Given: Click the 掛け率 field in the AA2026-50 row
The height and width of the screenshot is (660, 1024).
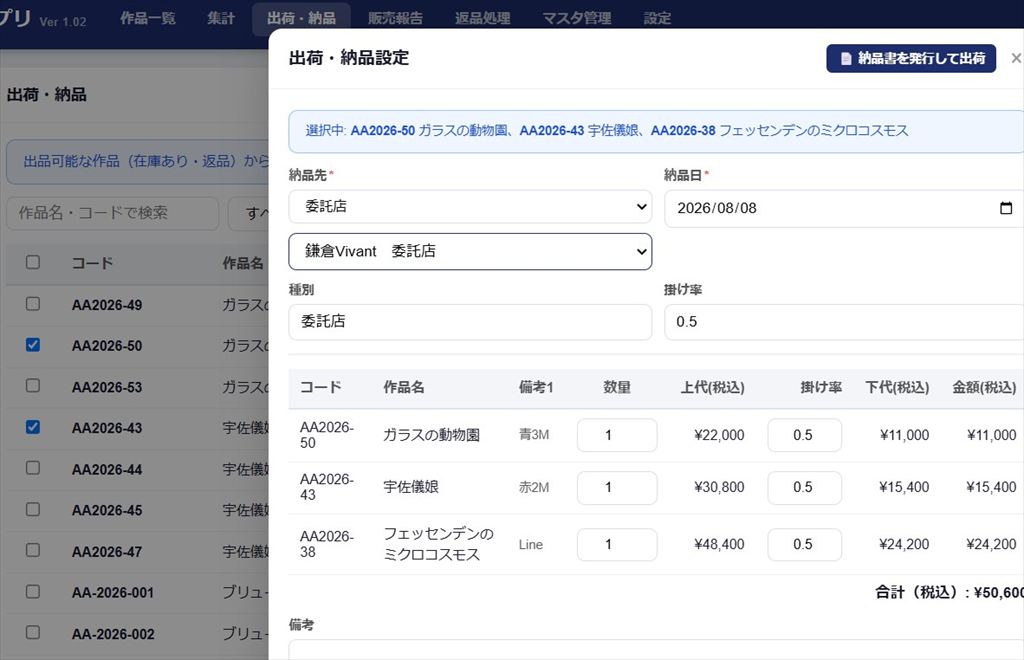Looking at the screenshot, I should [x=805, y=435].
